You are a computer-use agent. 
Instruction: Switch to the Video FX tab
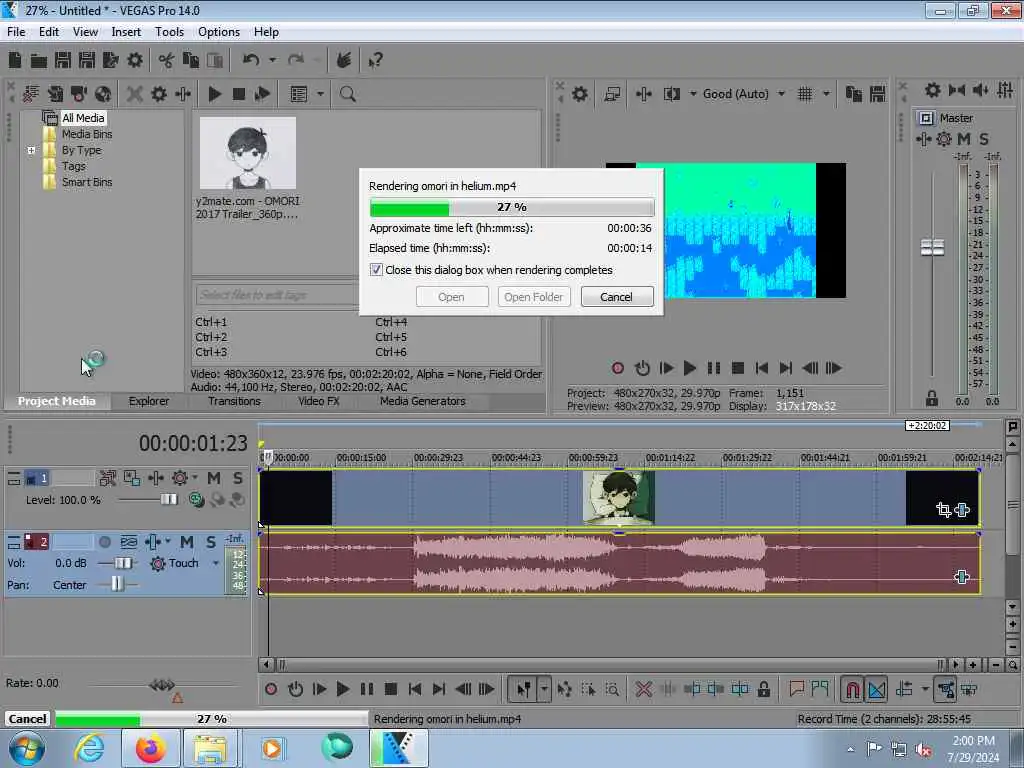pyautogui.click(x=319, y=401)
